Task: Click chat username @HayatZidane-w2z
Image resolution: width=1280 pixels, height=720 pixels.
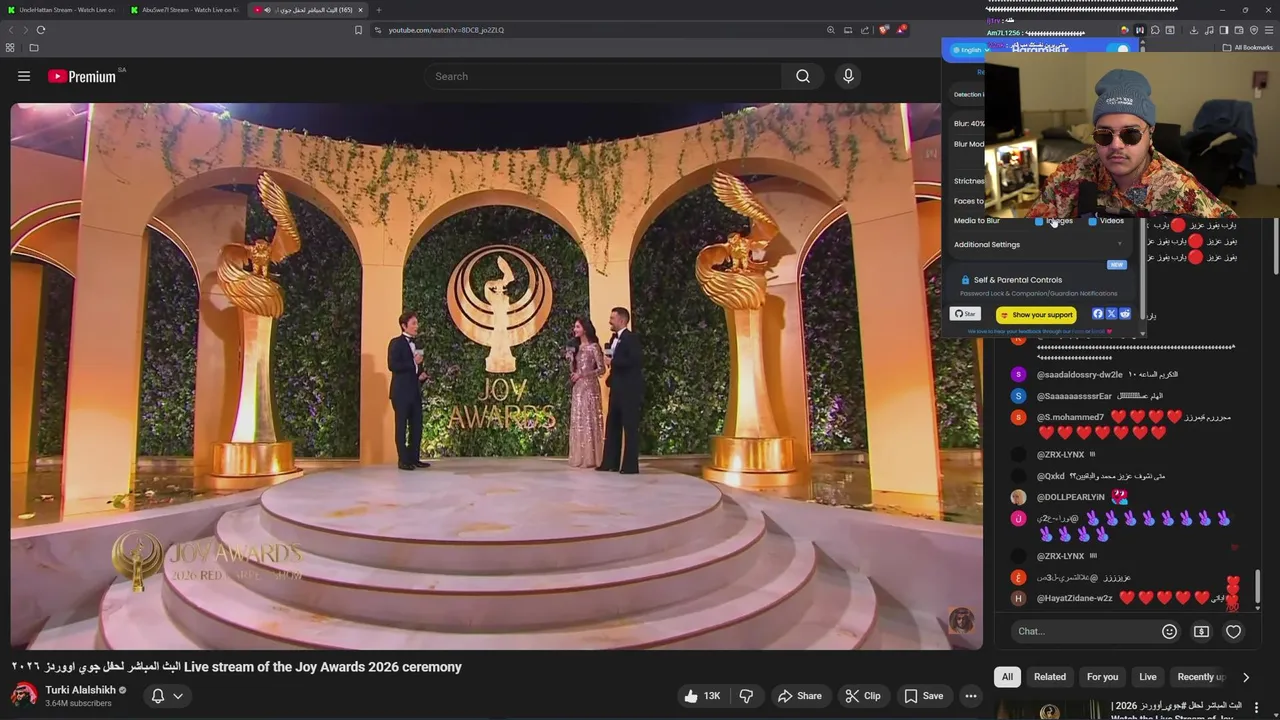Action: [x=1075, y=598]
